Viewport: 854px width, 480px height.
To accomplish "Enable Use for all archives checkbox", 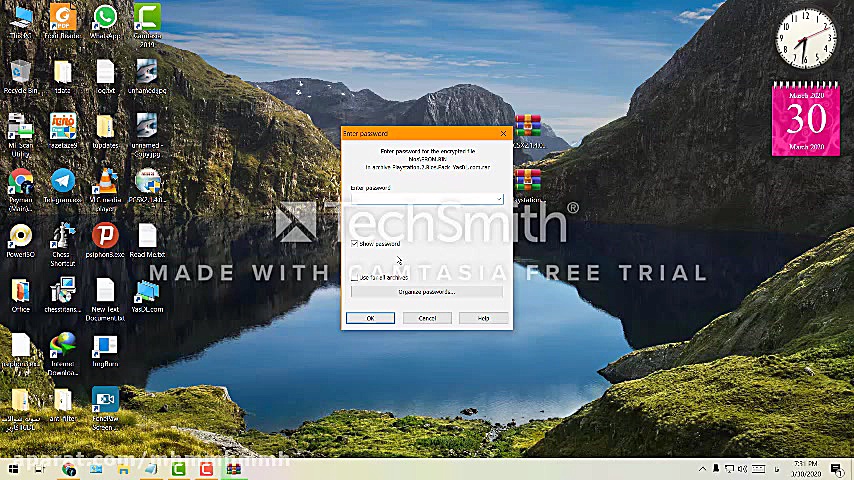I will click(355, 277).
